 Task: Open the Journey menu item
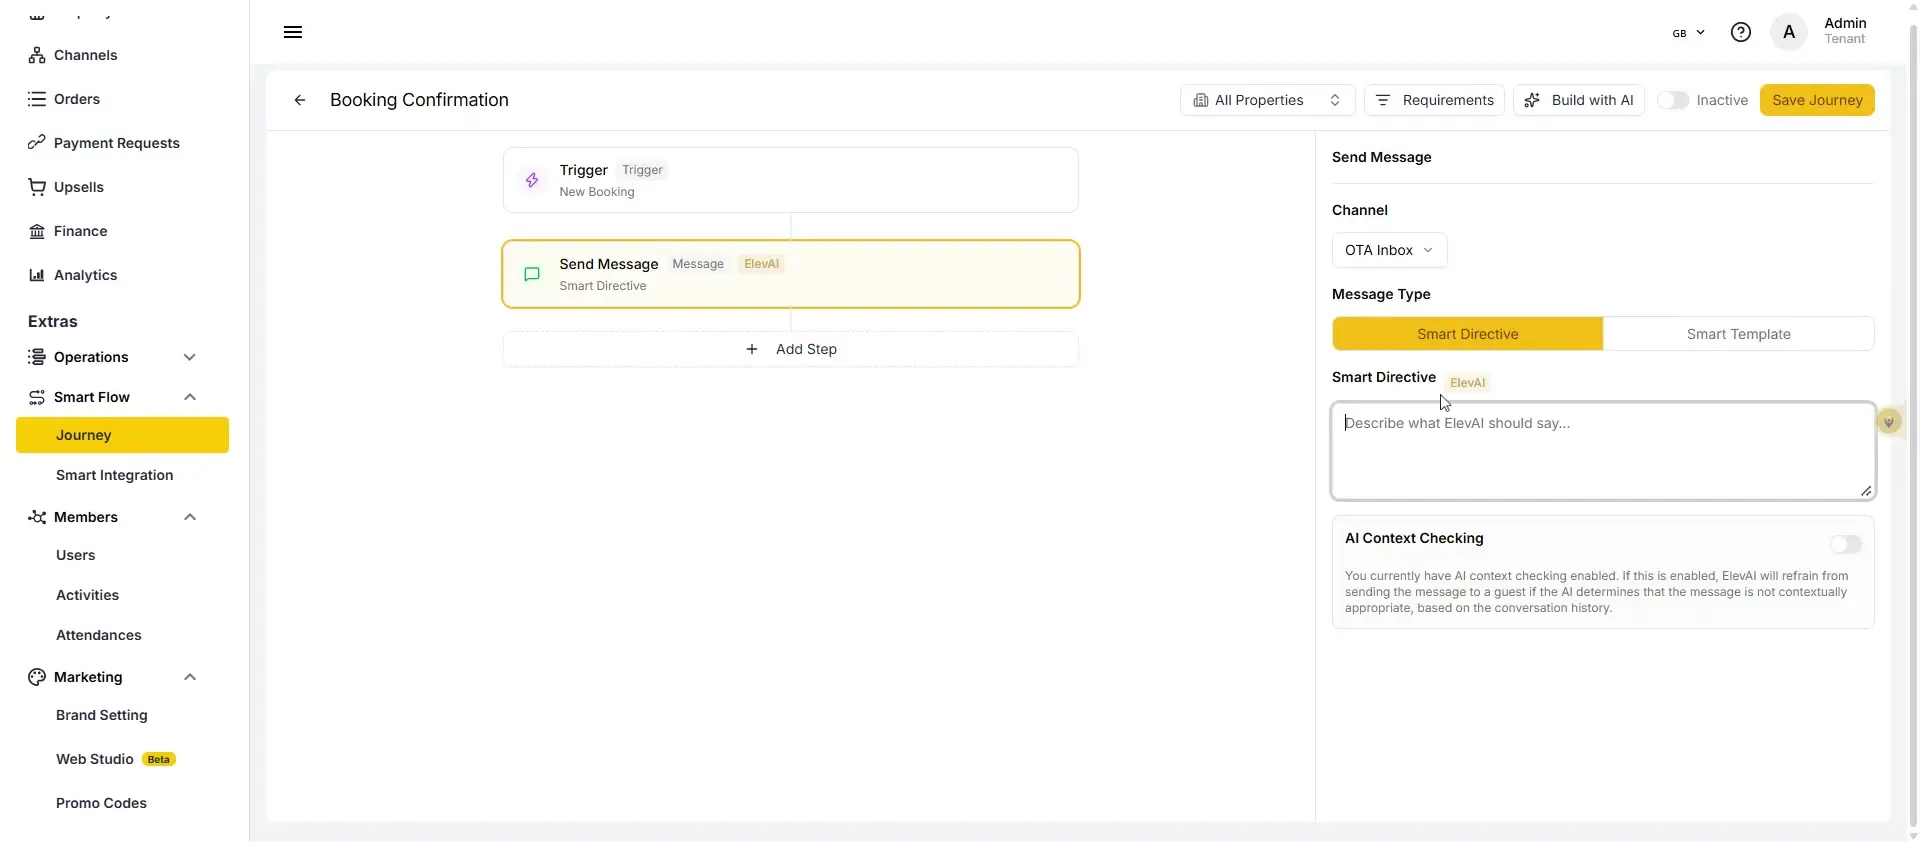[x=122, y=435]
